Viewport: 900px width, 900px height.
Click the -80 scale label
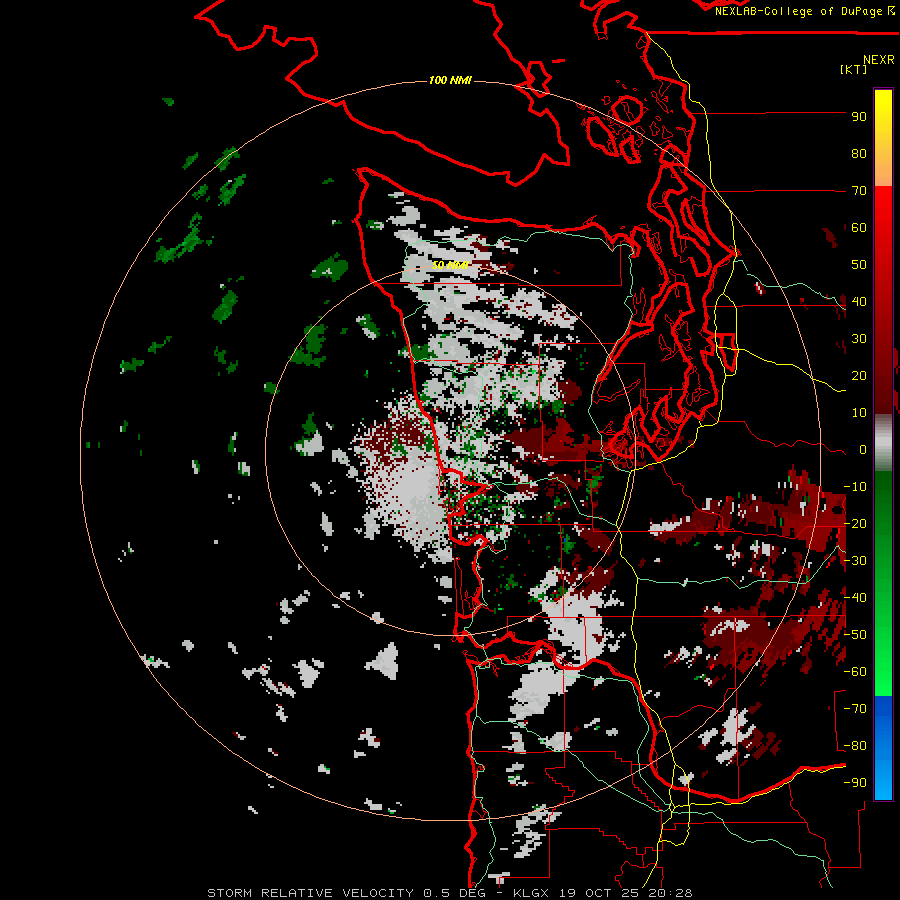(x=855, y=746)
